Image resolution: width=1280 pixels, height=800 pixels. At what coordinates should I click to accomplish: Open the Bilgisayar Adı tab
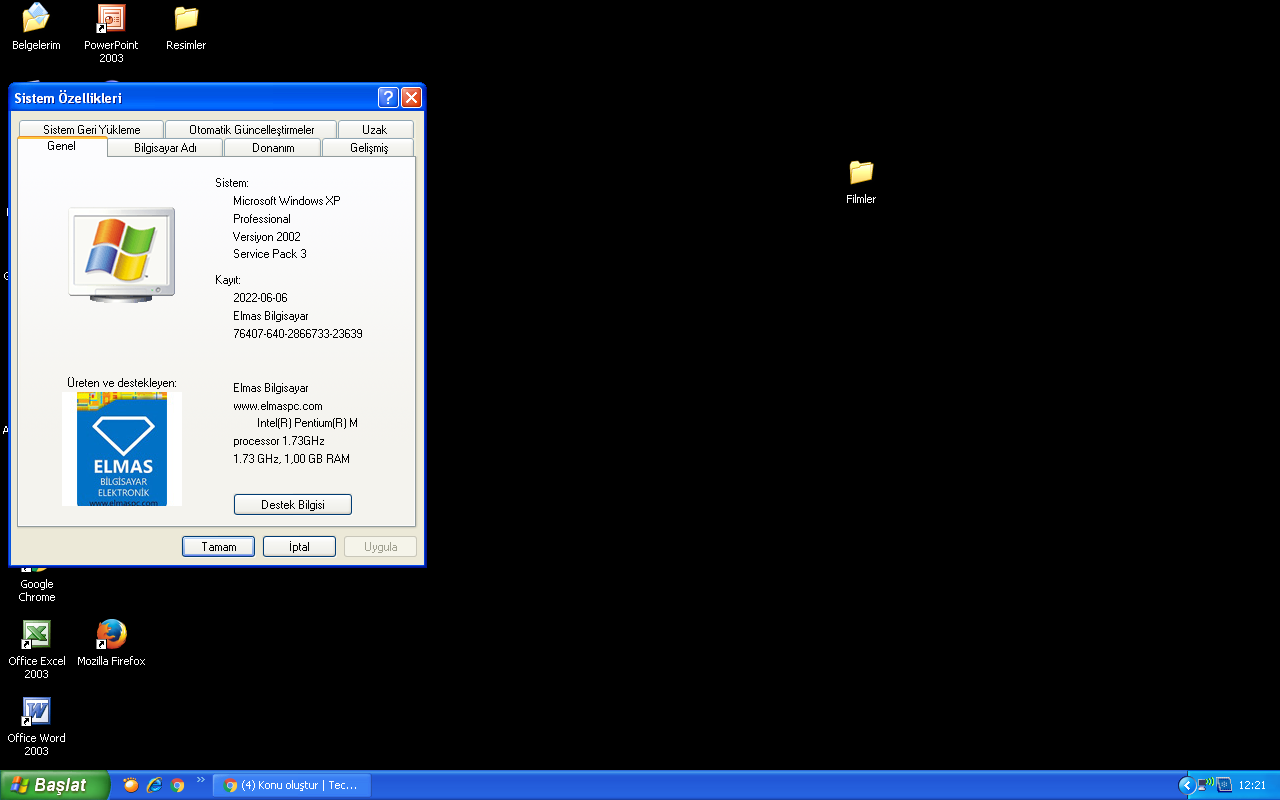(165, 148)
